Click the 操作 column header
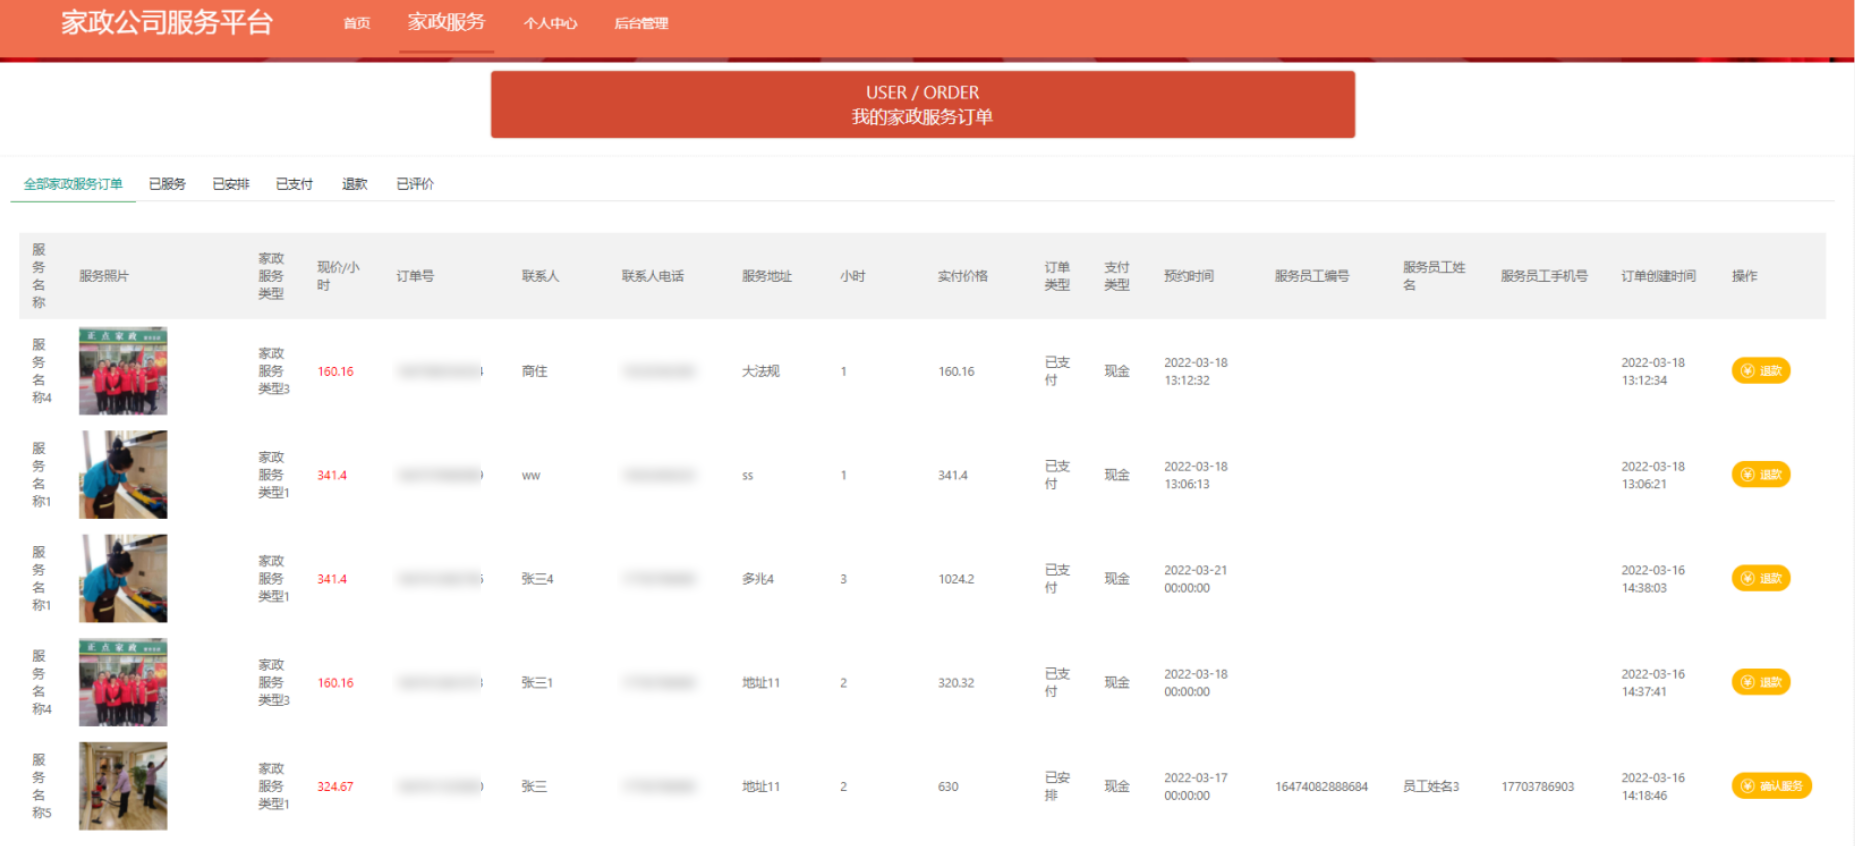The width and height of the screenshot is (1855, 846). click(x=1745, y=276)
